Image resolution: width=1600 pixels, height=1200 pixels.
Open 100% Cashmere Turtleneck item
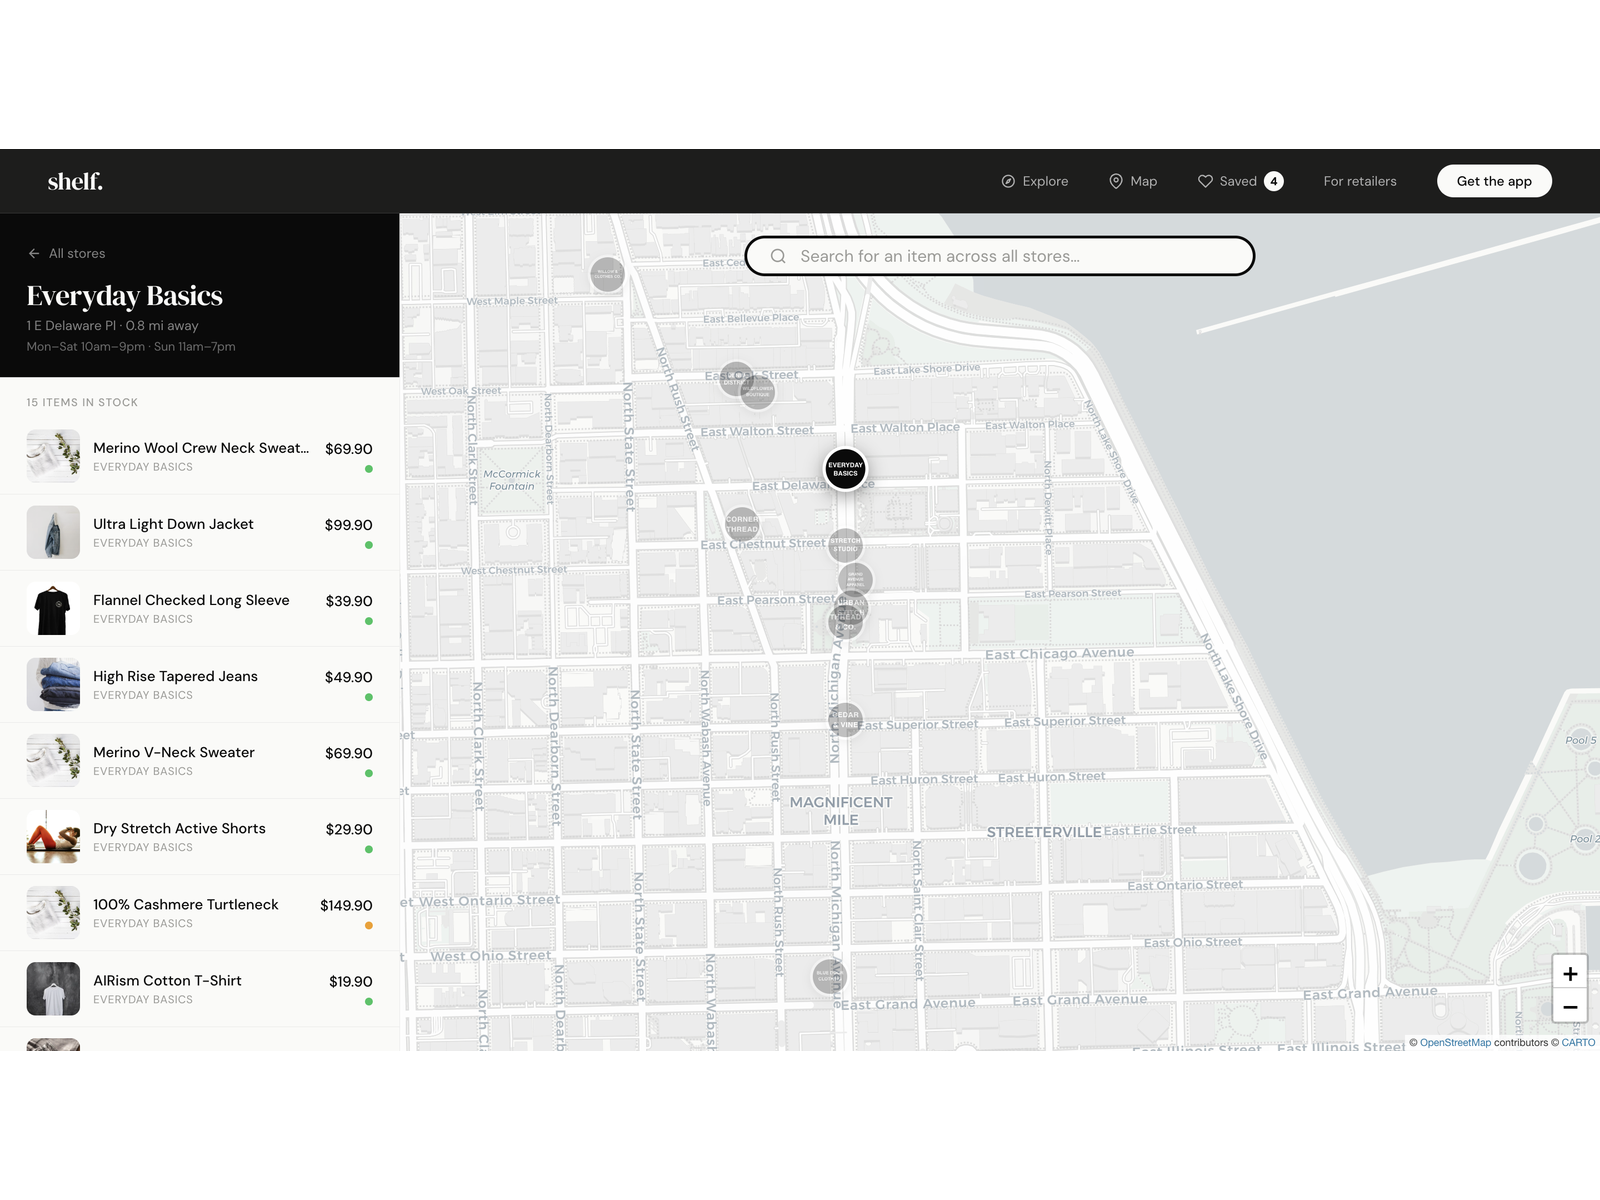click(x=200, y=913)
